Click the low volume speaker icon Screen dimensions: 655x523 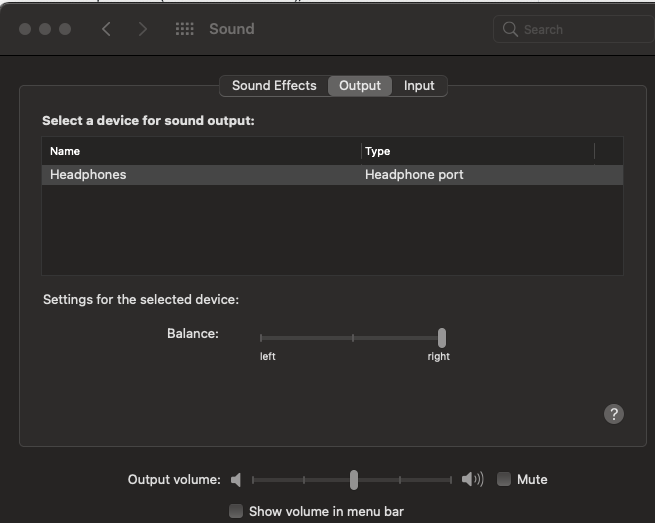pyautogui.click(x=236, y=480)
